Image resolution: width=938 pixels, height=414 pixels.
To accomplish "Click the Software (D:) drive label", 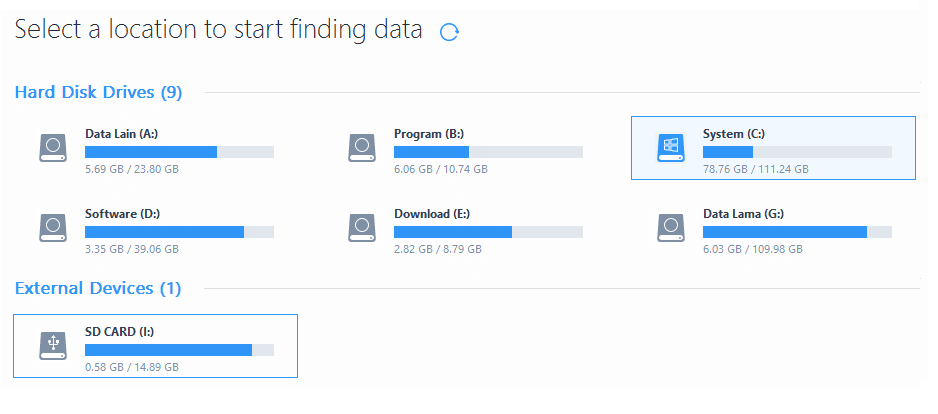I will coord(123,214).
